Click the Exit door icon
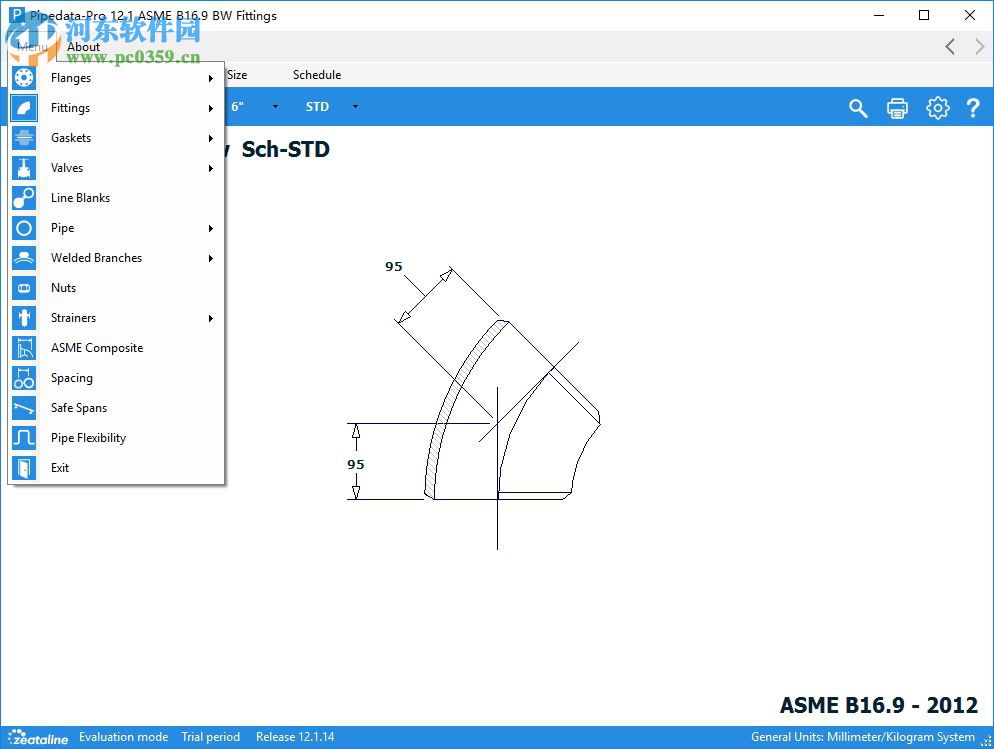Screen dimensions: 994x749 (23, 468)
